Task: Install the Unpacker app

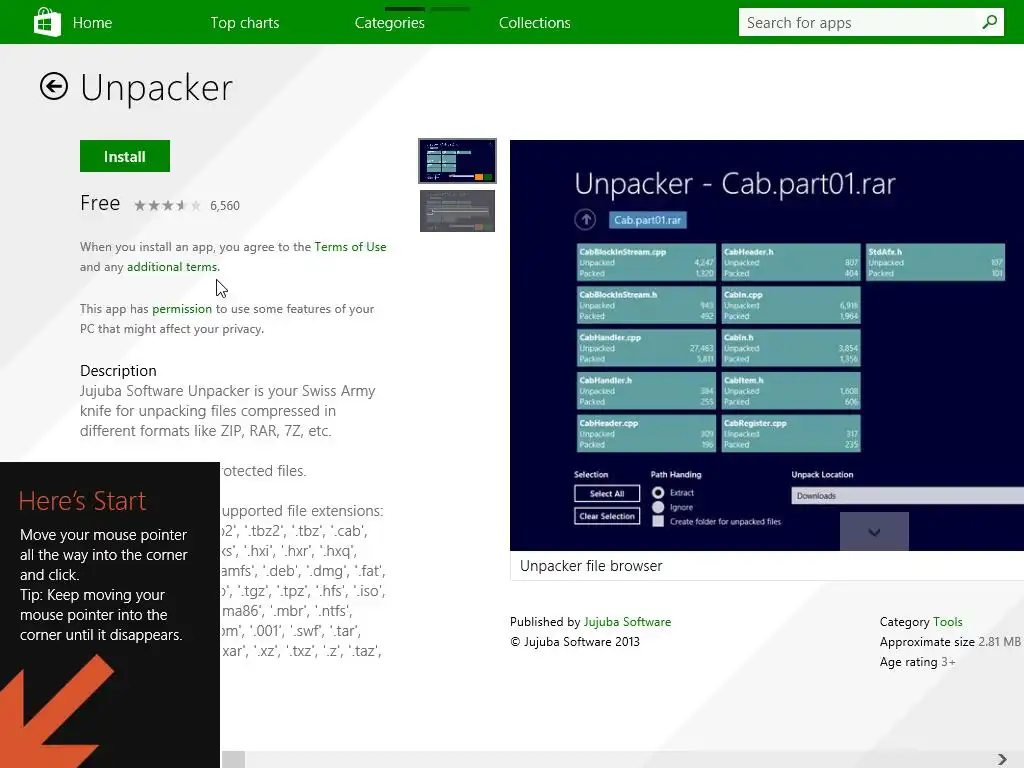Action: [x=125, y=156]
